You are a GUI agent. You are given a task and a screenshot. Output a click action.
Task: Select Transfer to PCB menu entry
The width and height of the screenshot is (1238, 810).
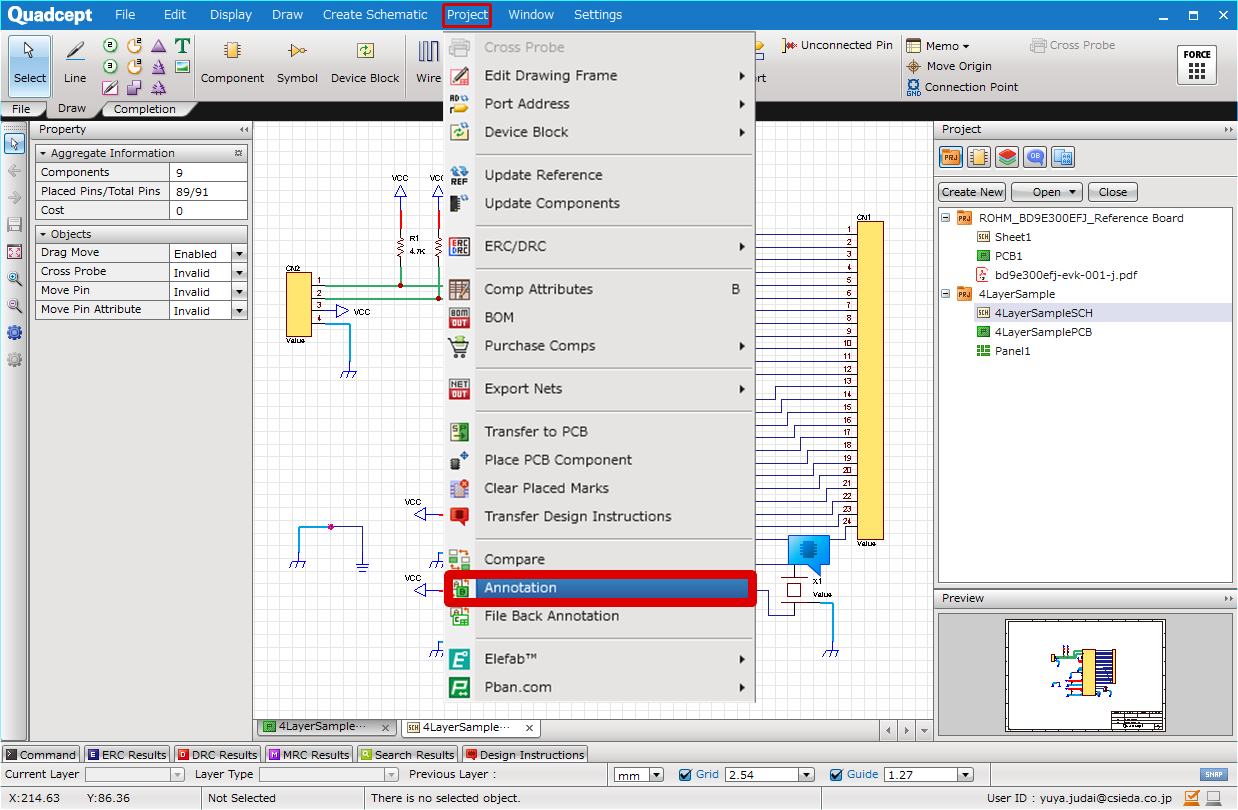coord(536,432)
